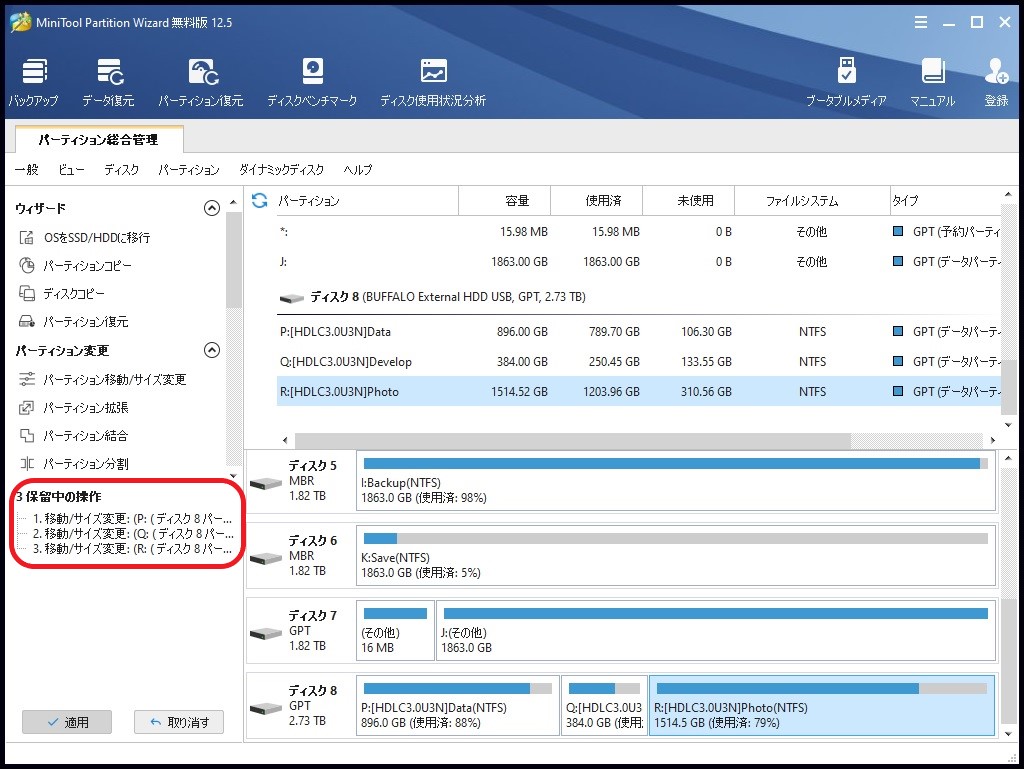Open the パーティション menu
The image size is (1024, 769).
pyautogui.click(x=189, y=170)
